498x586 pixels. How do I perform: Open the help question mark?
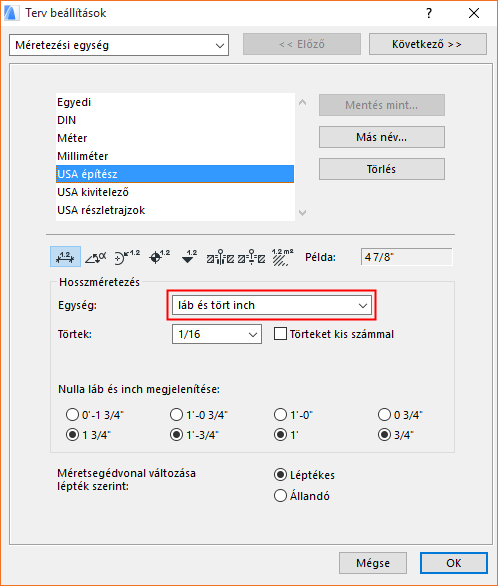[x=429, y=13]
